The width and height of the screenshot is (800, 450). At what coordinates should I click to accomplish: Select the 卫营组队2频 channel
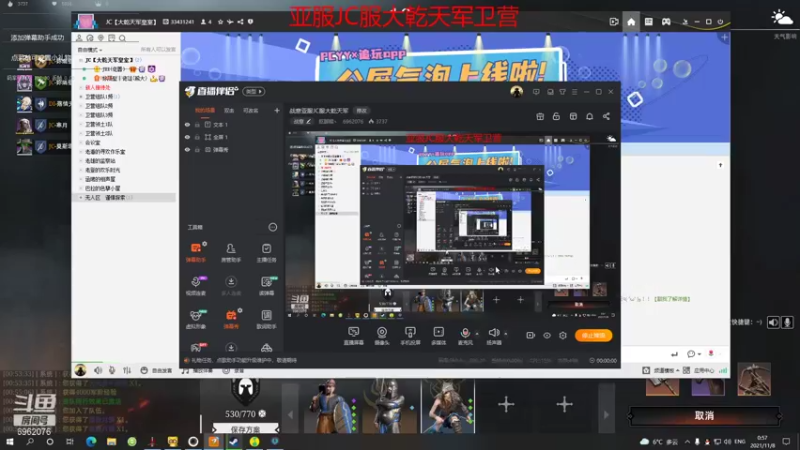point(98,106)
